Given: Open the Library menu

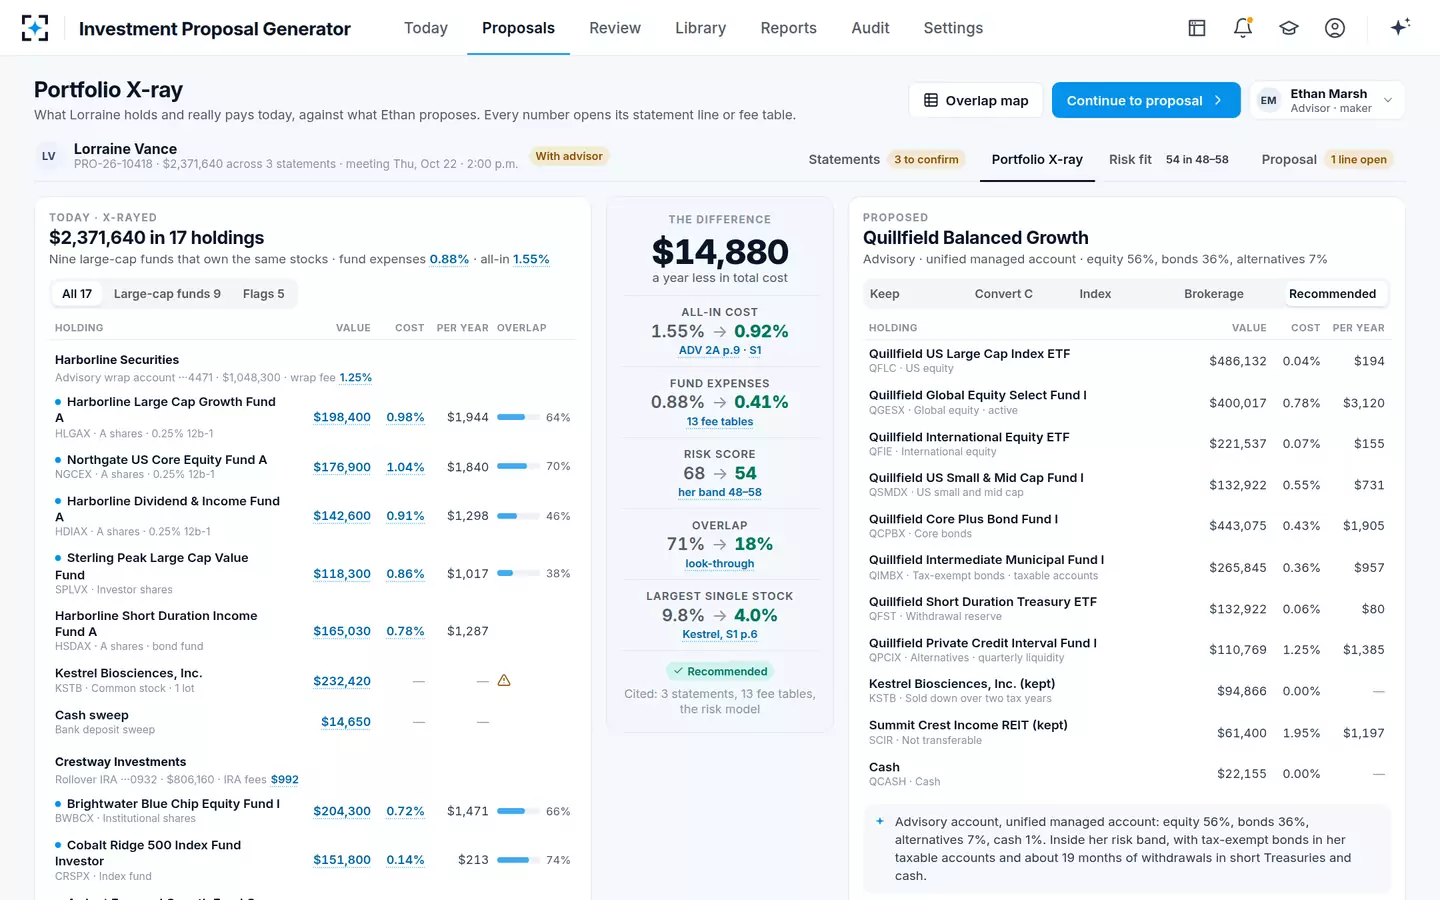Looking at the screenshot, I should click(700, 28).
